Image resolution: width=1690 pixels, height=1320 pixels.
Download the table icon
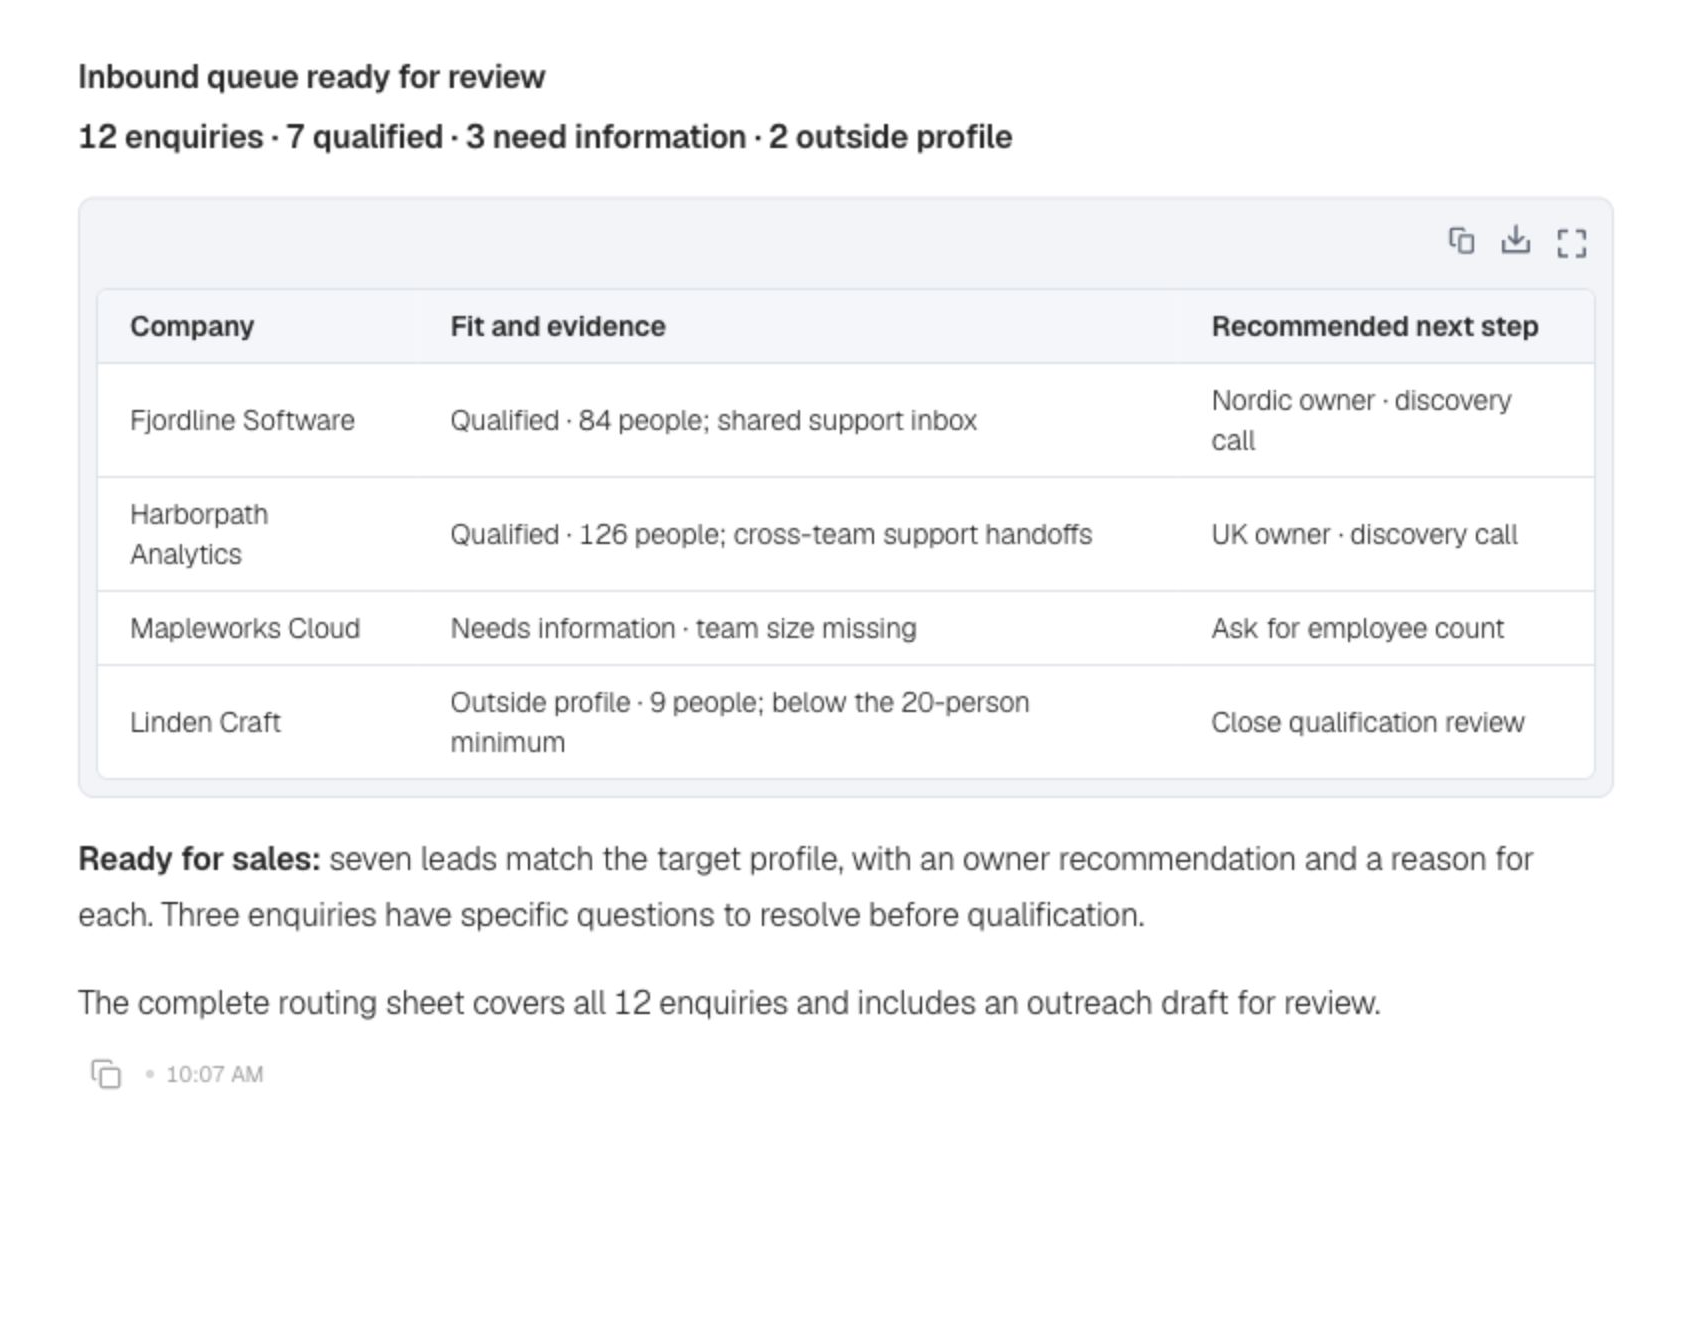pos(1515,241)
